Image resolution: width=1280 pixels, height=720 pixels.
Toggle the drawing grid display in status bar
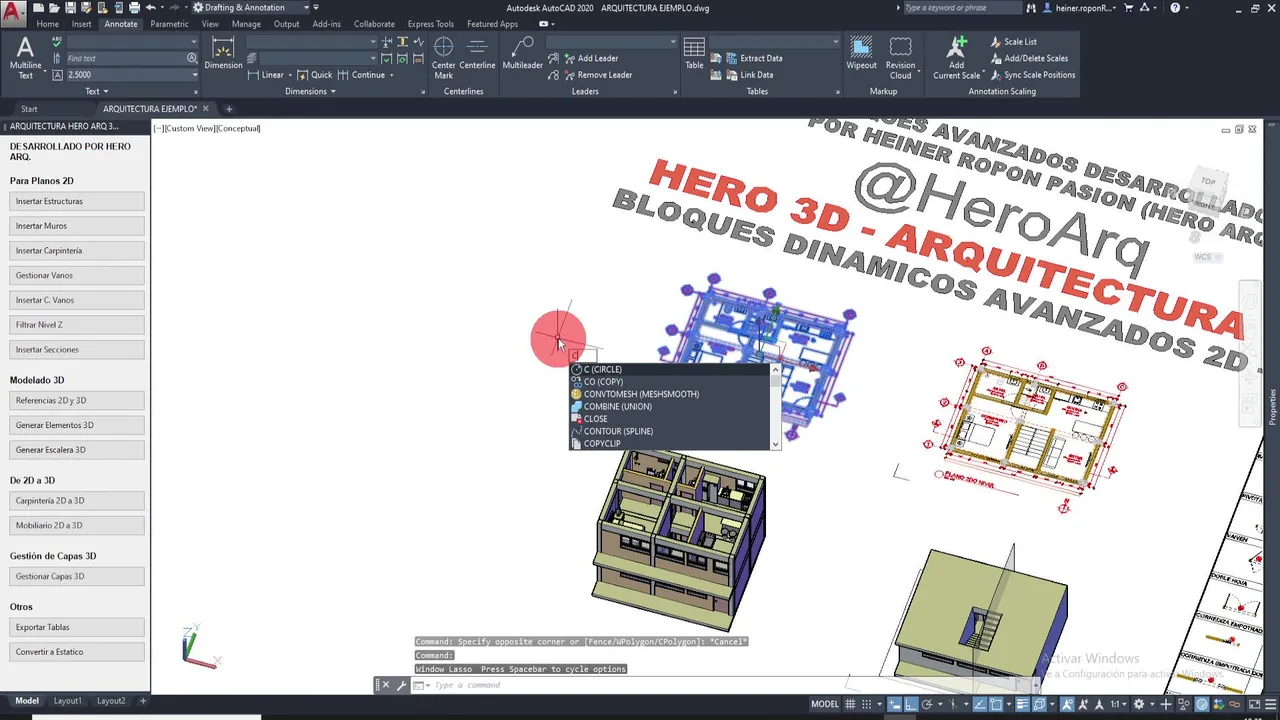click(850, 704)
